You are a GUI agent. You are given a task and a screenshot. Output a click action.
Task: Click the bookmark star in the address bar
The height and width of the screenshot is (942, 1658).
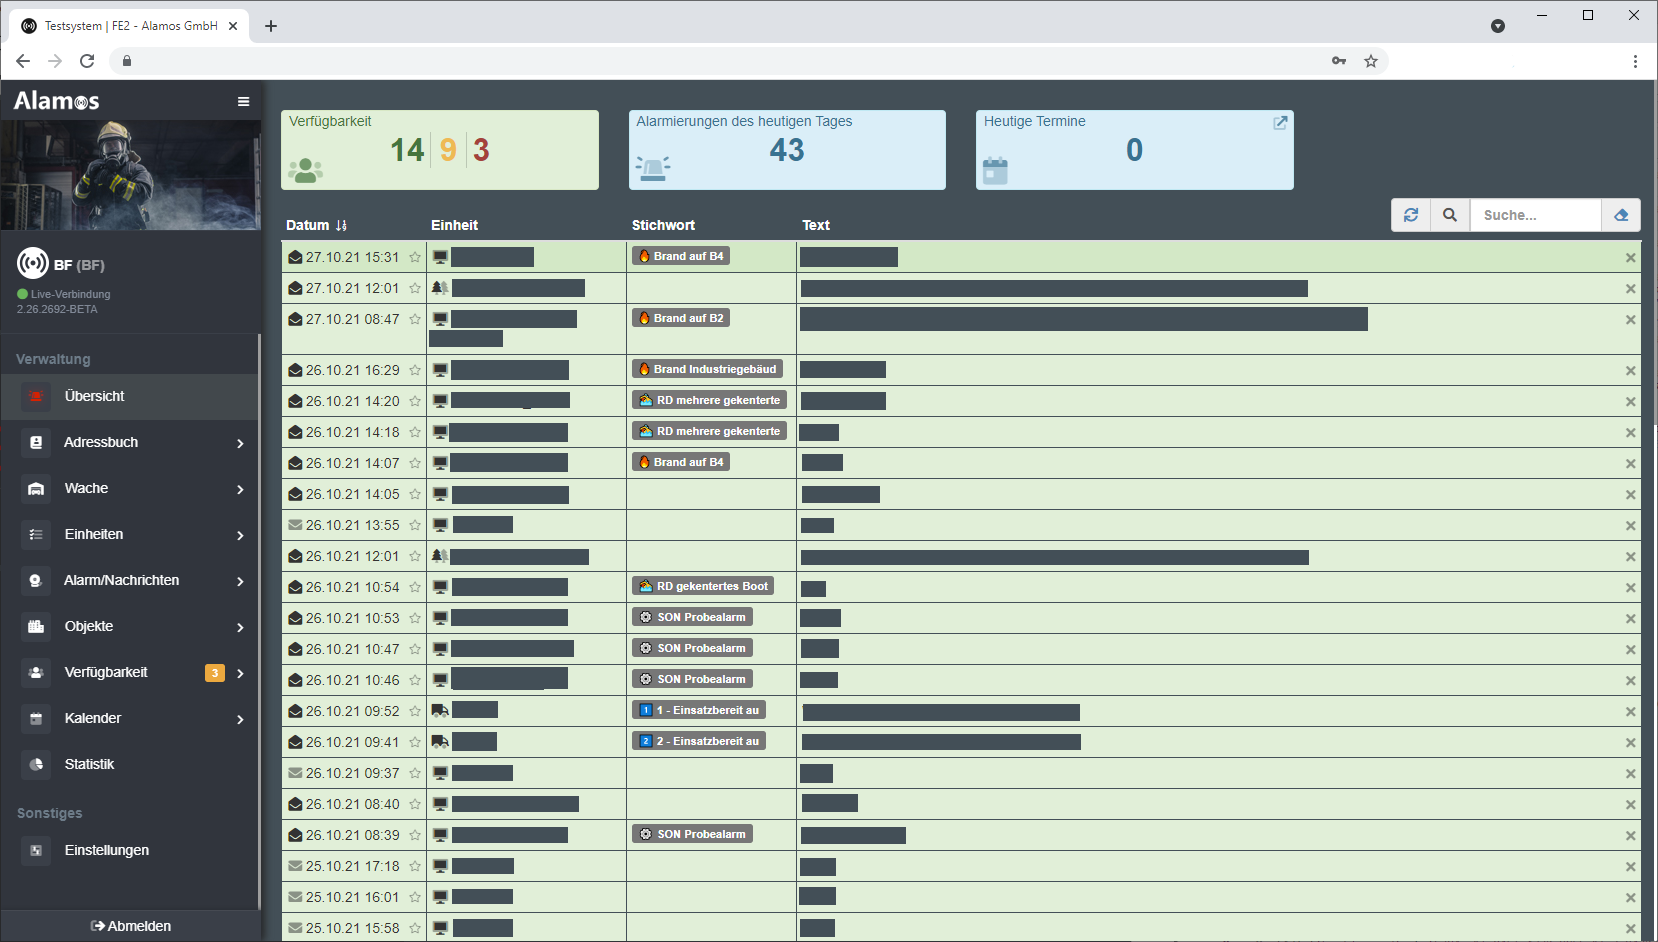coord(1371,61)
